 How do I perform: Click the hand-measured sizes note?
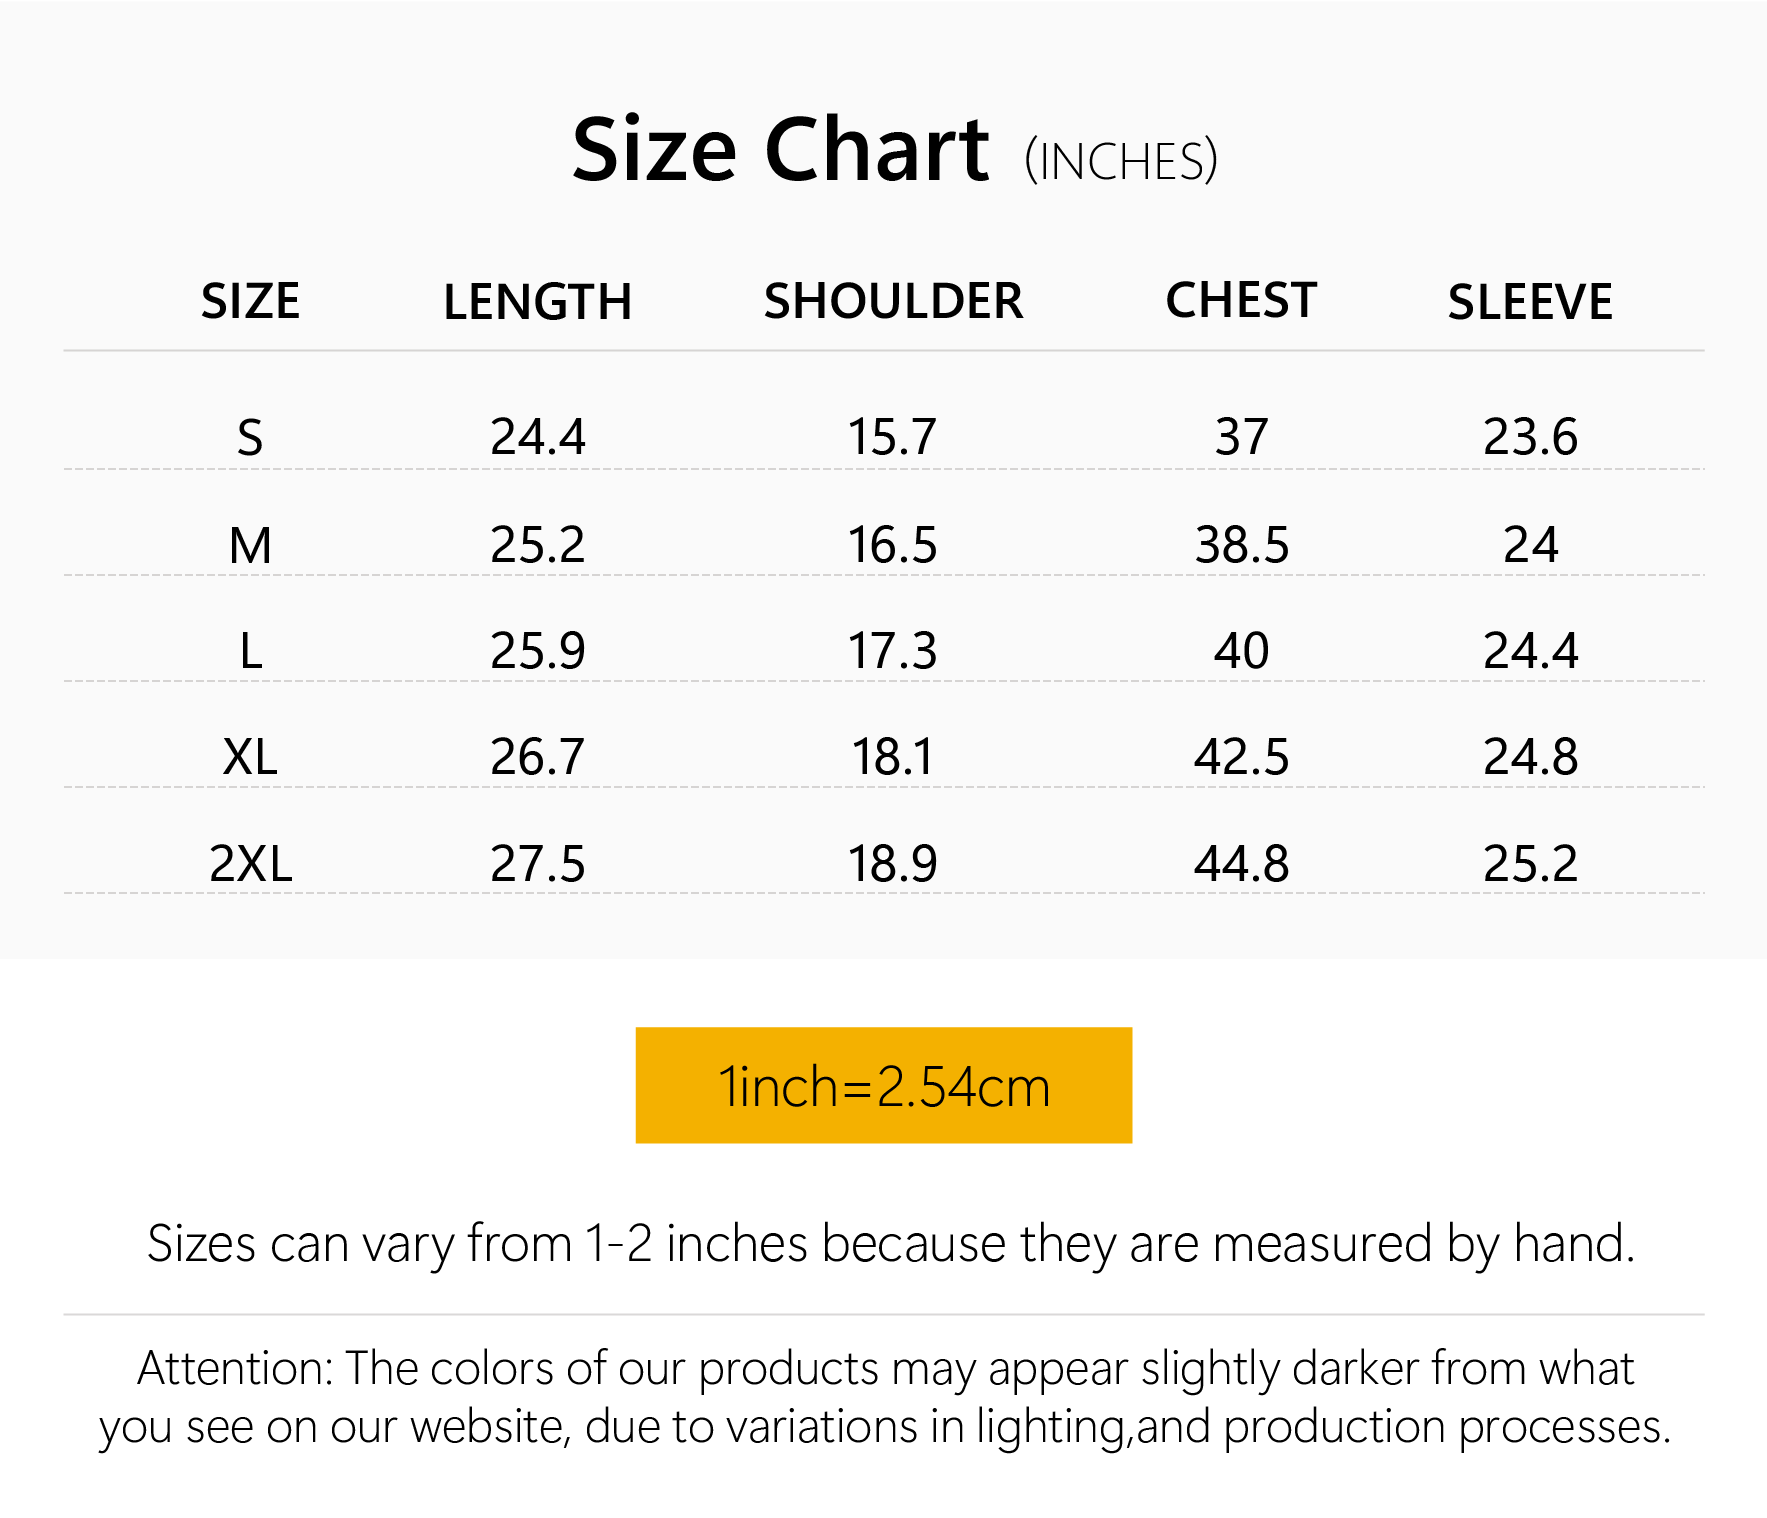coord(890,1244)
